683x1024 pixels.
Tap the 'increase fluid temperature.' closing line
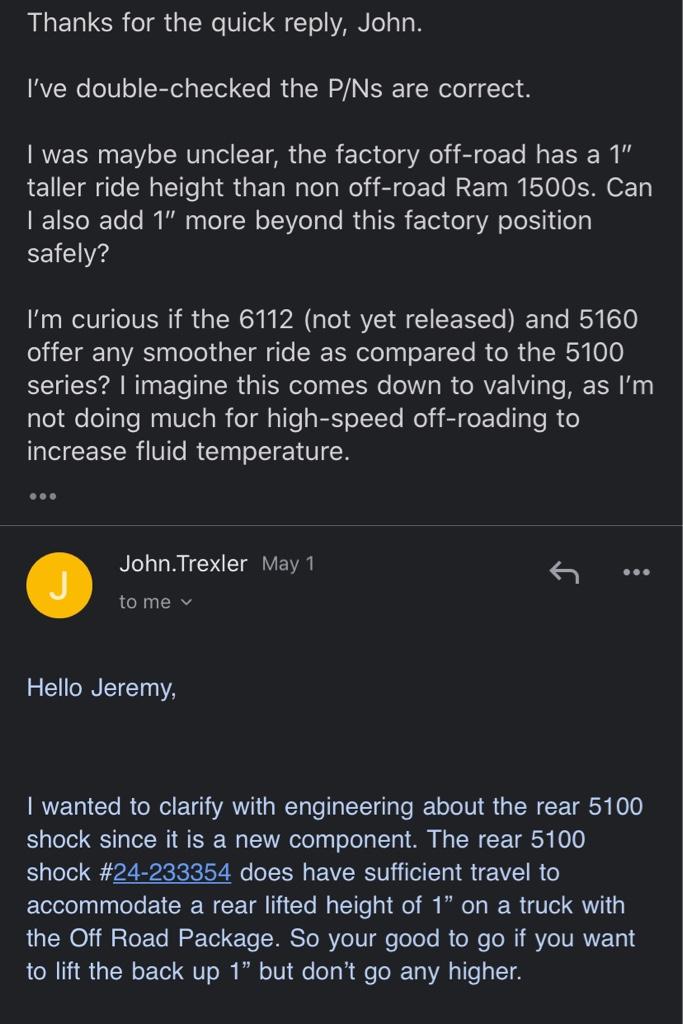pyautogui.click(x=188, y=451)
